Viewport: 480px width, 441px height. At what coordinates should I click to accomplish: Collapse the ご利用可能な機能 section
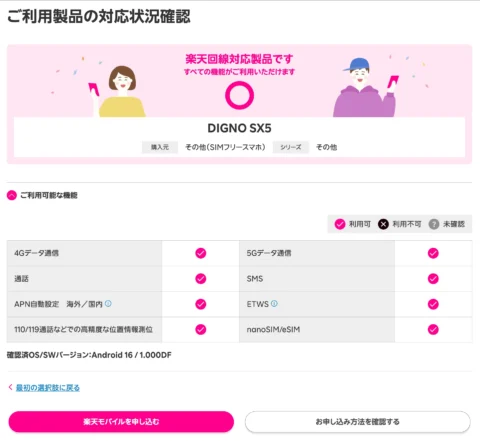(12, 195)
